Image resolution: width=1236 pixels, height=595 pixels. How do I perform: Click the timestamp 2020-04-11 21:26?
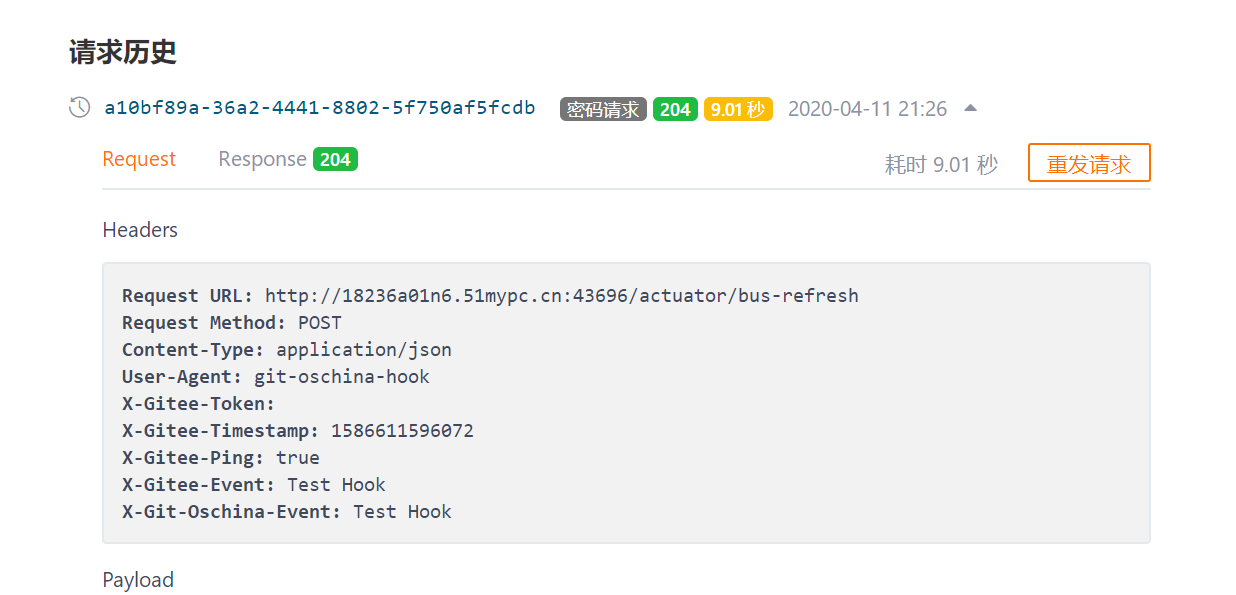point(867,109)
